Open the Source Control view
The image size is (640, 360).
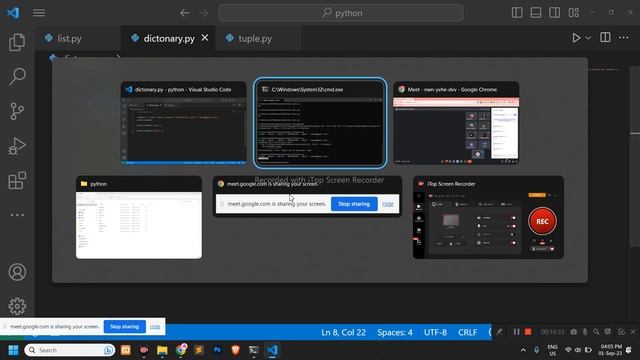tap(17, 111)
